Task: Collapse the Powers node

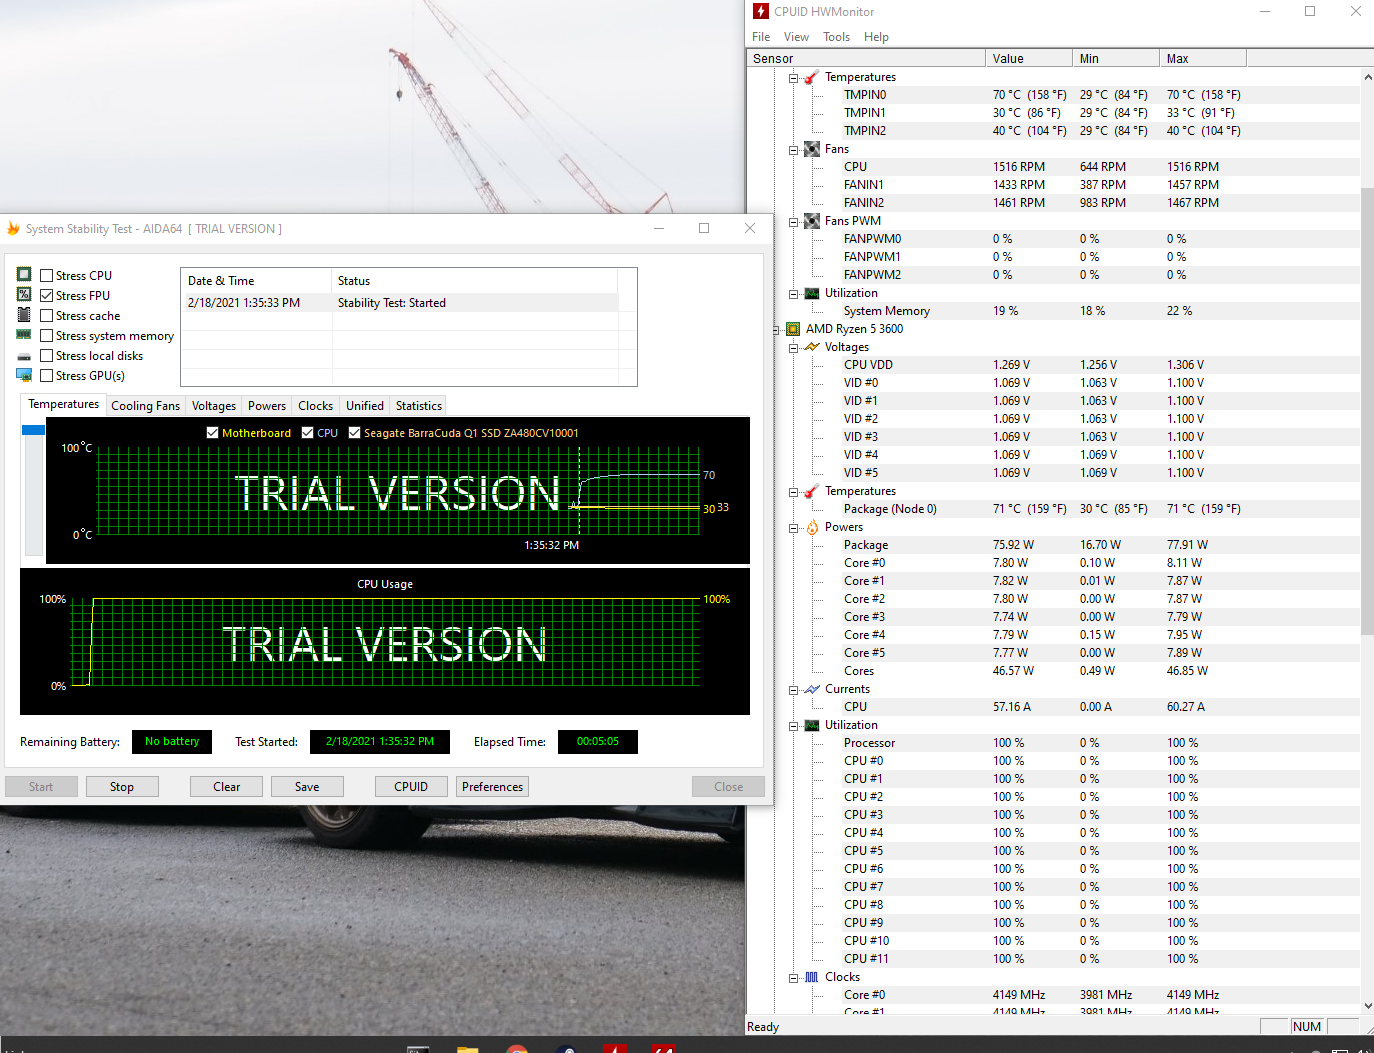Action: pos(793,527)
